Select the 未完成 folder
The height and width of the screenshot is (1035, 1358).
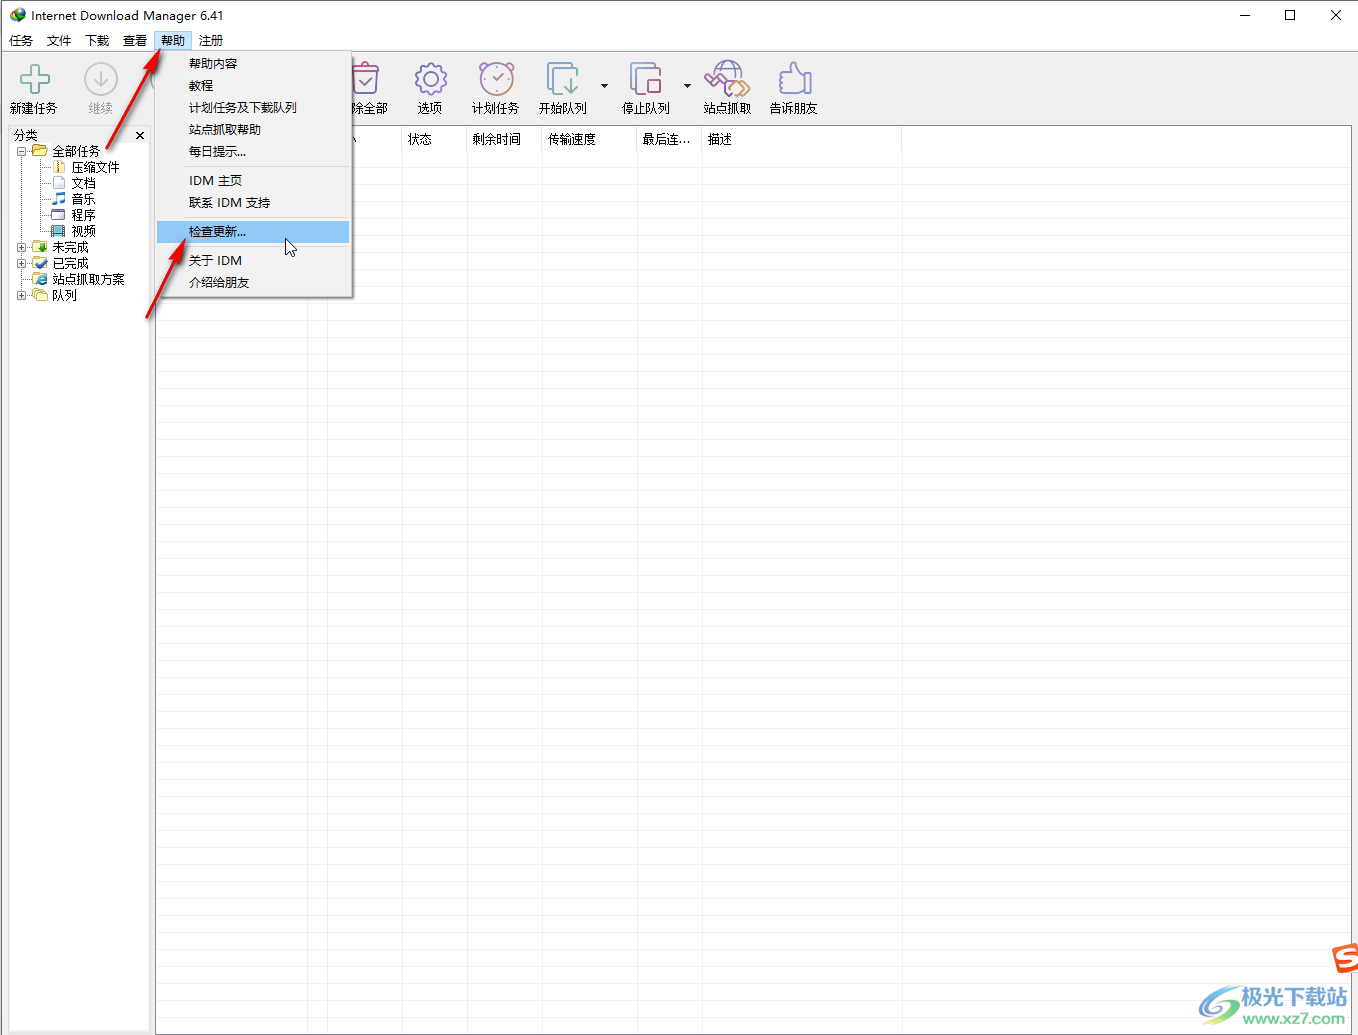point(60,247)
